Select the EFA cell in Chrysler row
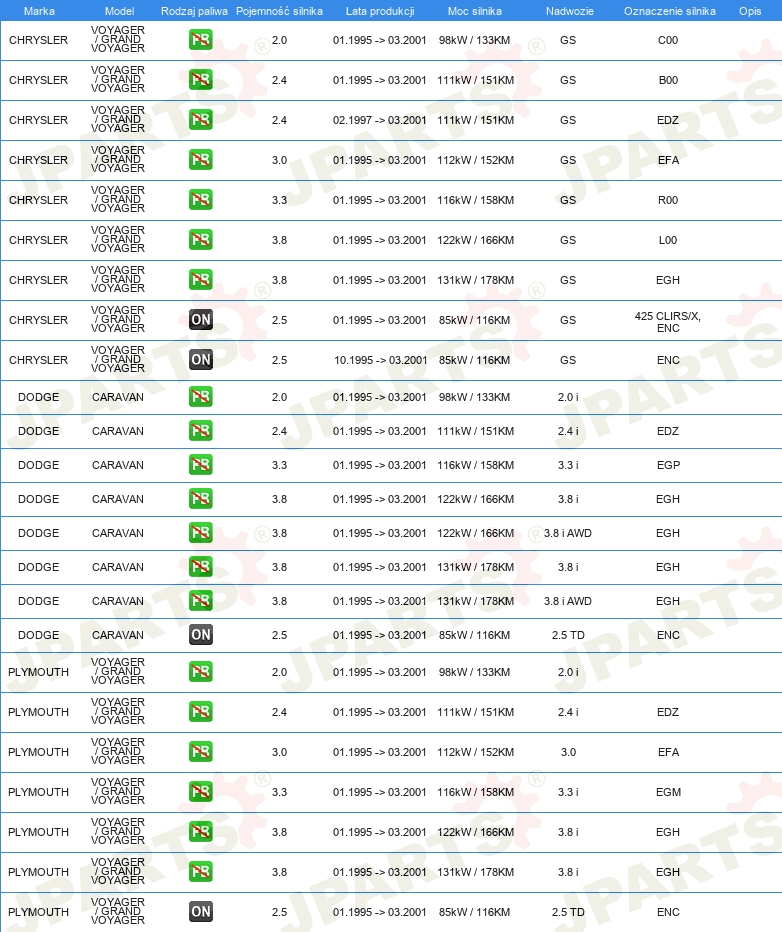 pyautogui.click(x=668, y=159)
